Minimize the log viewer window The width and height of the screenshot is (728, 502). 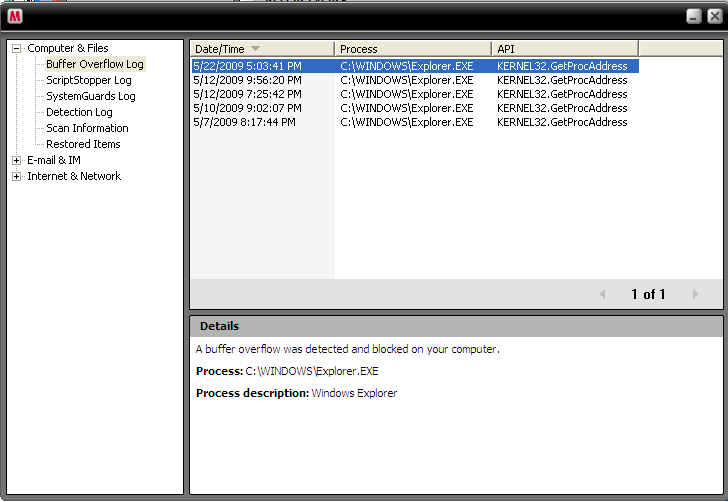(x=693, y=16)
